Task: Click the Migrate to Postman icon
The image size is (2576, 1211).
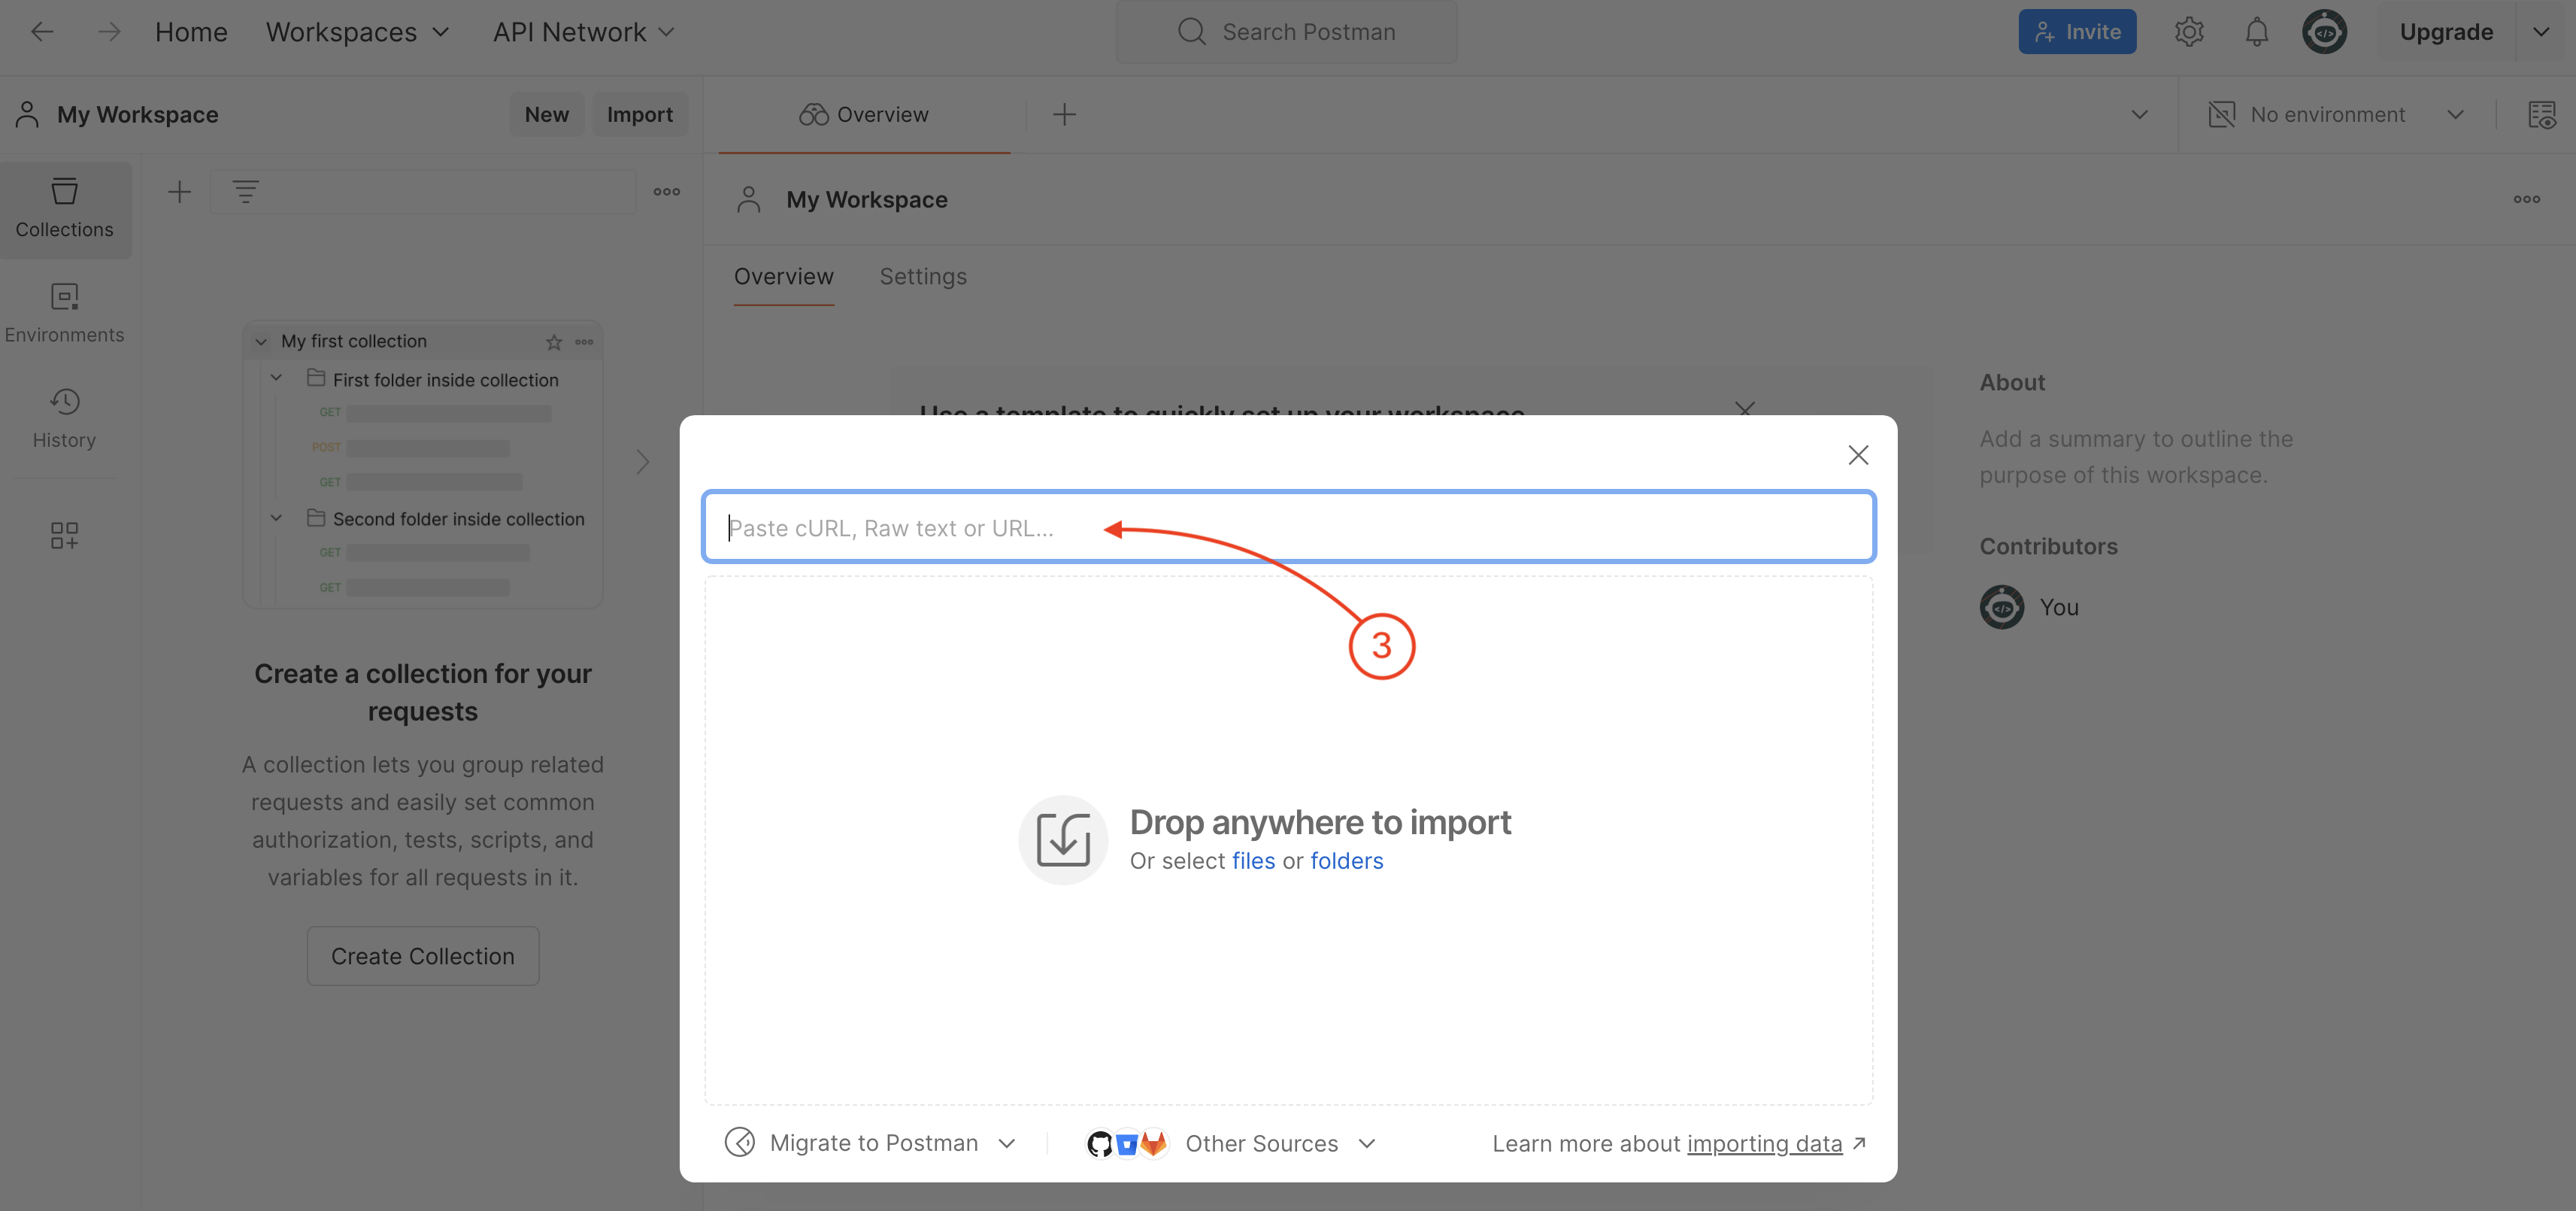Action: [x=739, y=1142]
